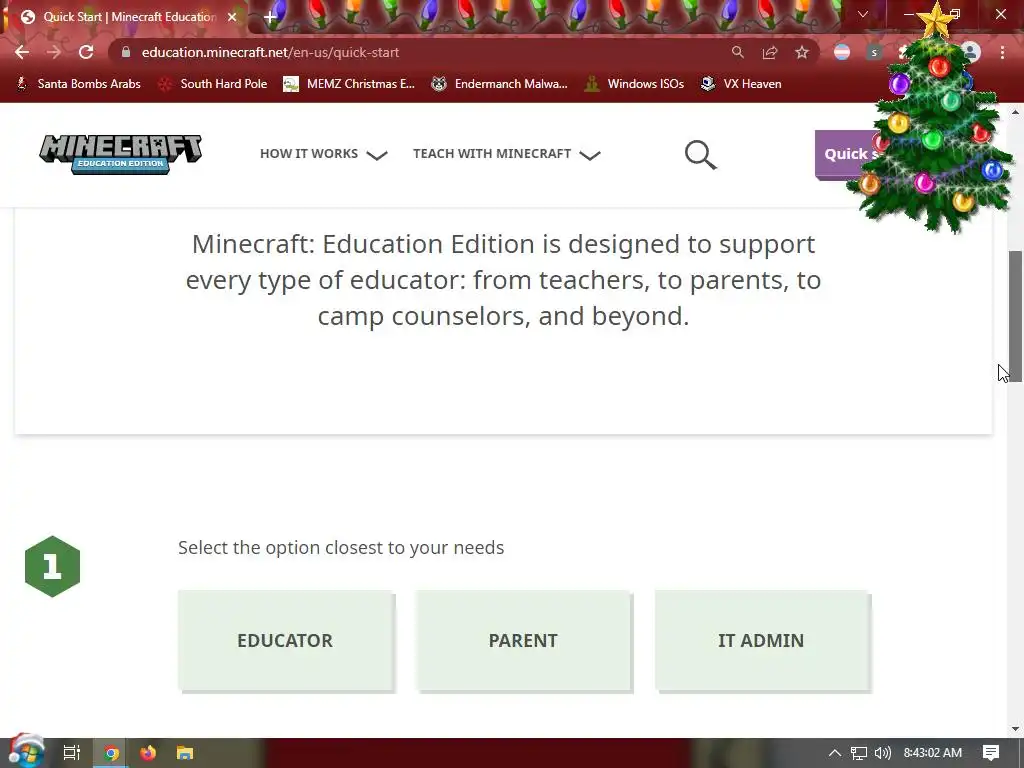Open the site search magnifier icon
1024x768 pixels.
point(701,155)
